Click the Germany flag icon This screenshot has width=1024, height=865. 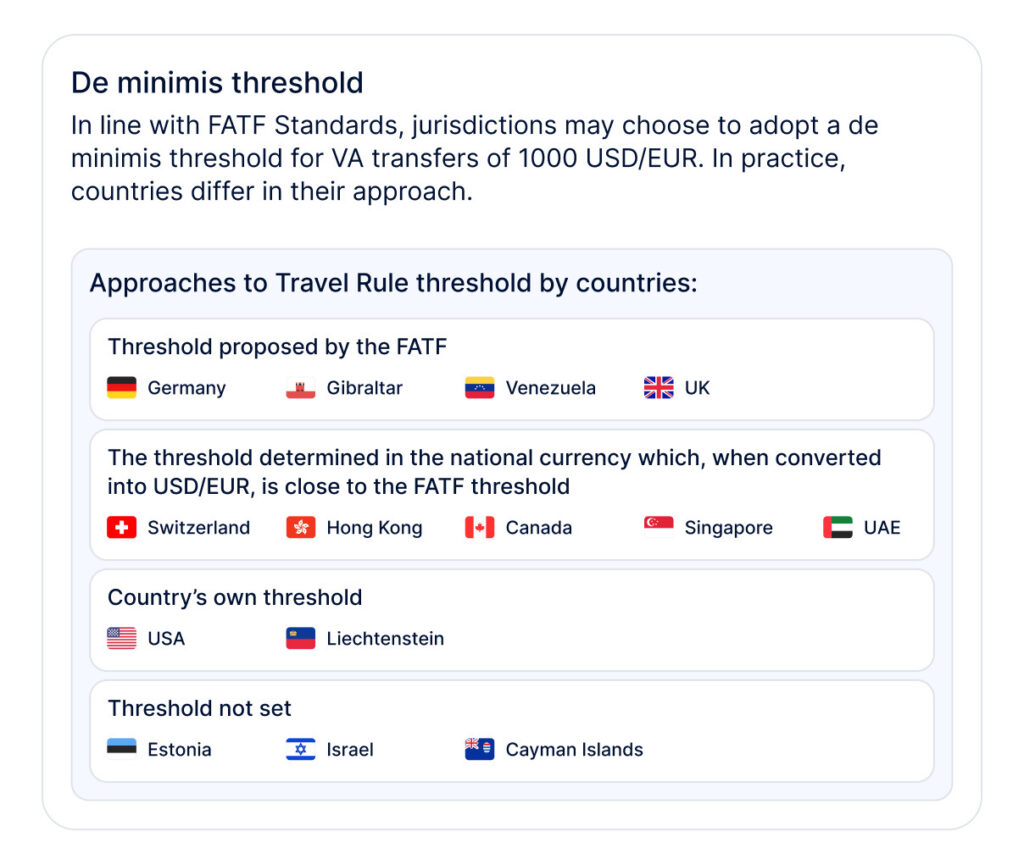click(x=121, y=387)
